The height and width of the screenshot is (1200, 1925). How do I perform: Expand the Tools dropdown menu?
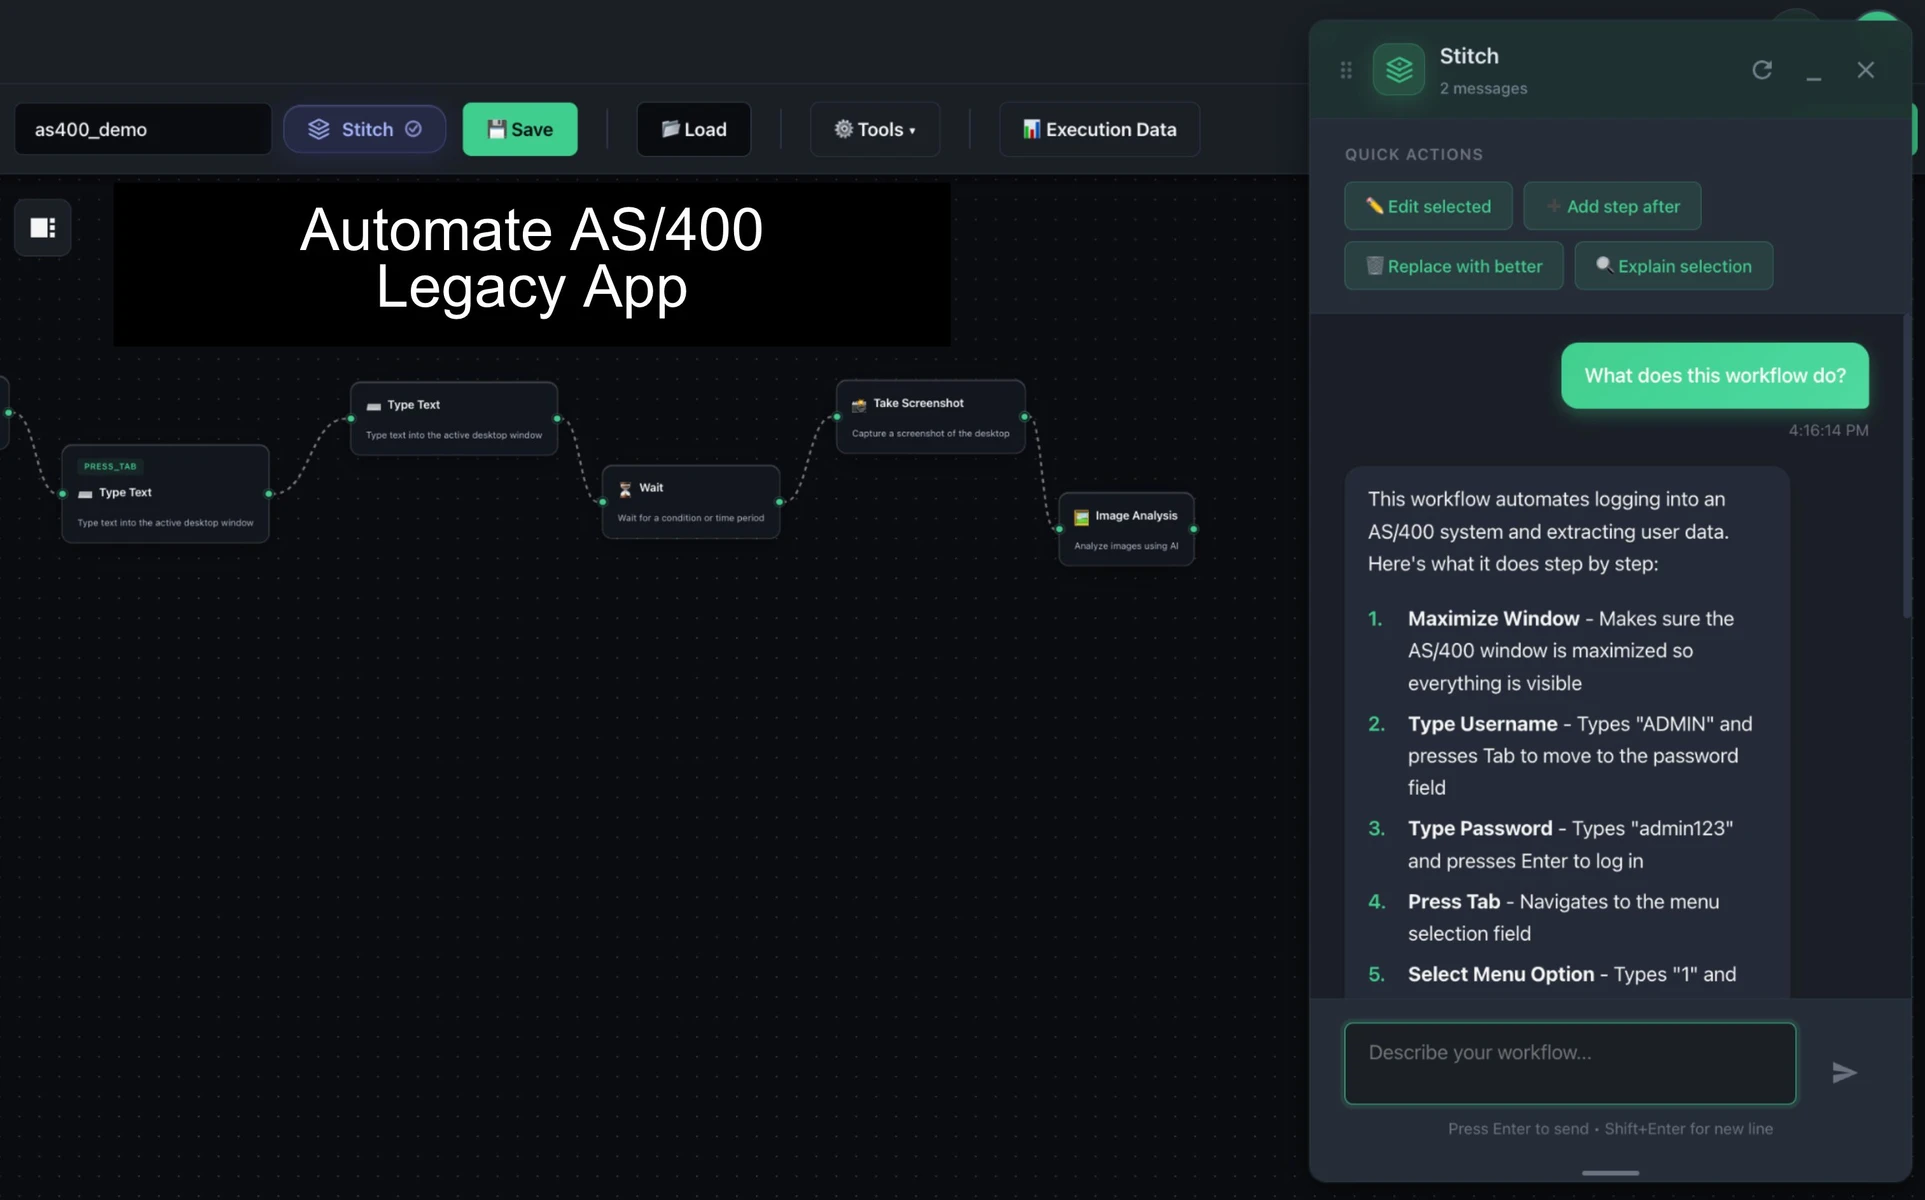point(874,129)
